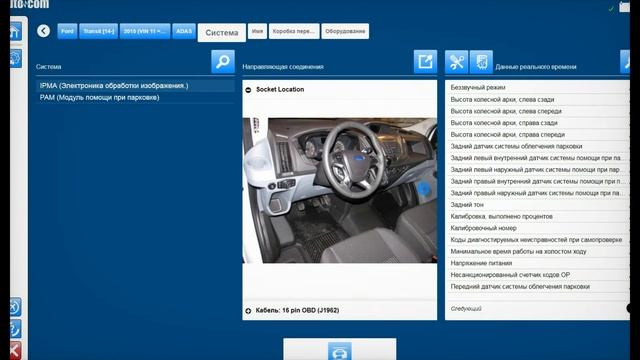Select Беззвучный режим parameter

pos(537,87)
